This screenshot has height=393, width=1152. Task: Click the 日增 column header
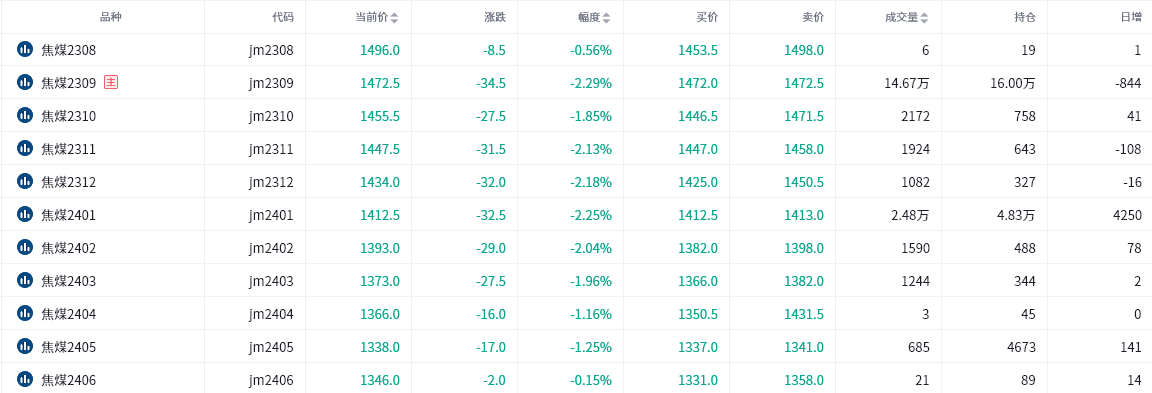1131,17
